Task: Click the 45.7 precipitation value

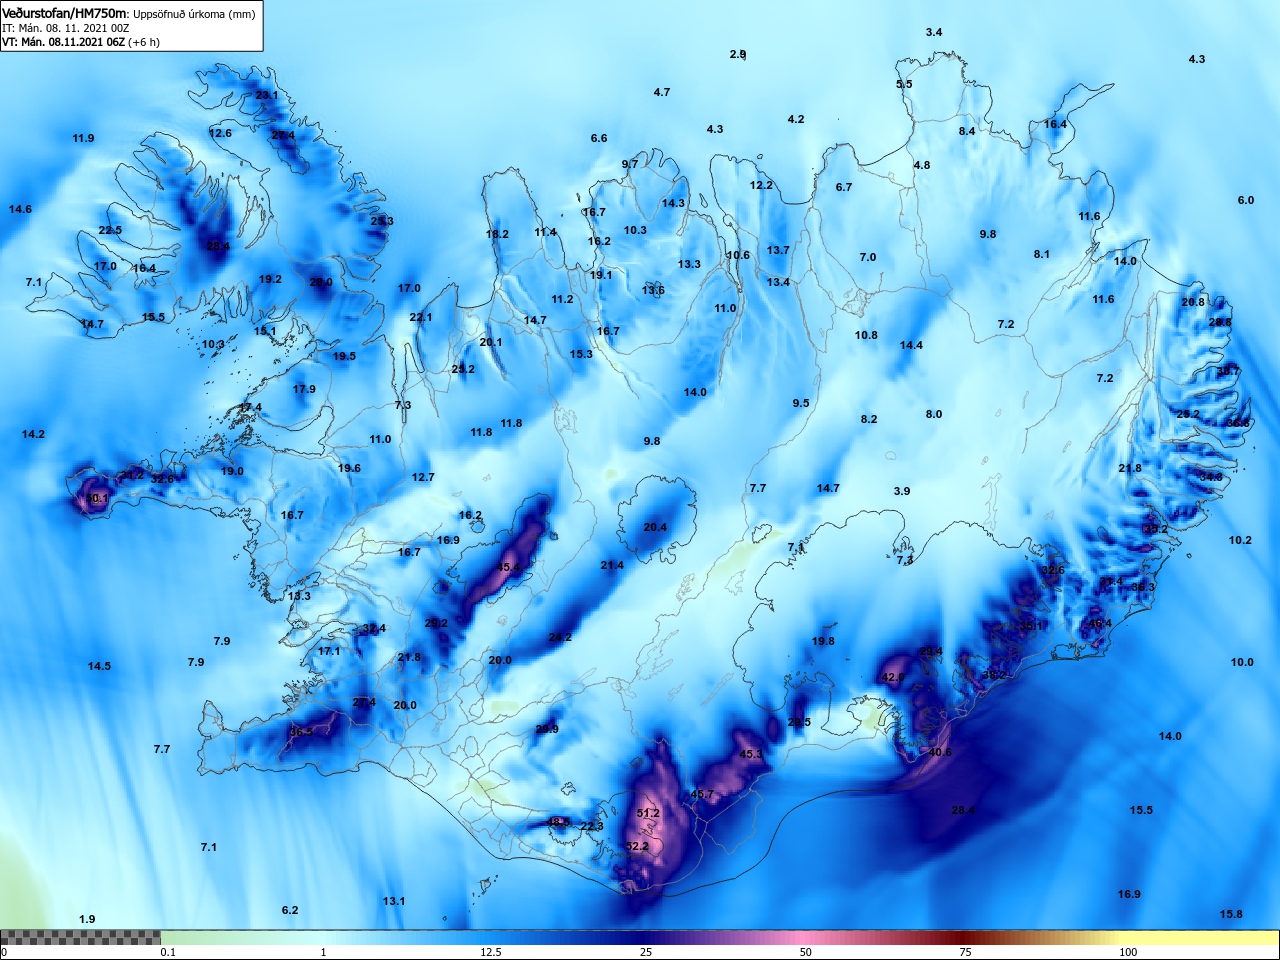Action: [x=702, y=795]
